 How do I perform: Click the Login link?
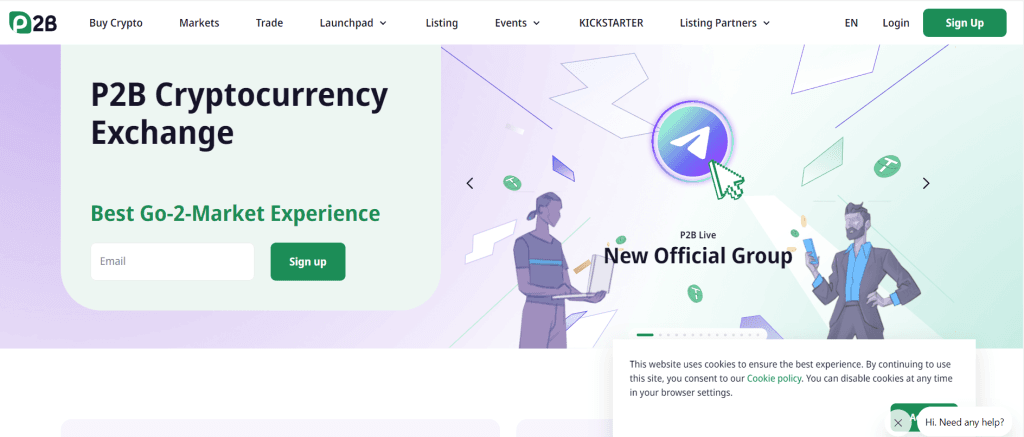click(895, 23)
